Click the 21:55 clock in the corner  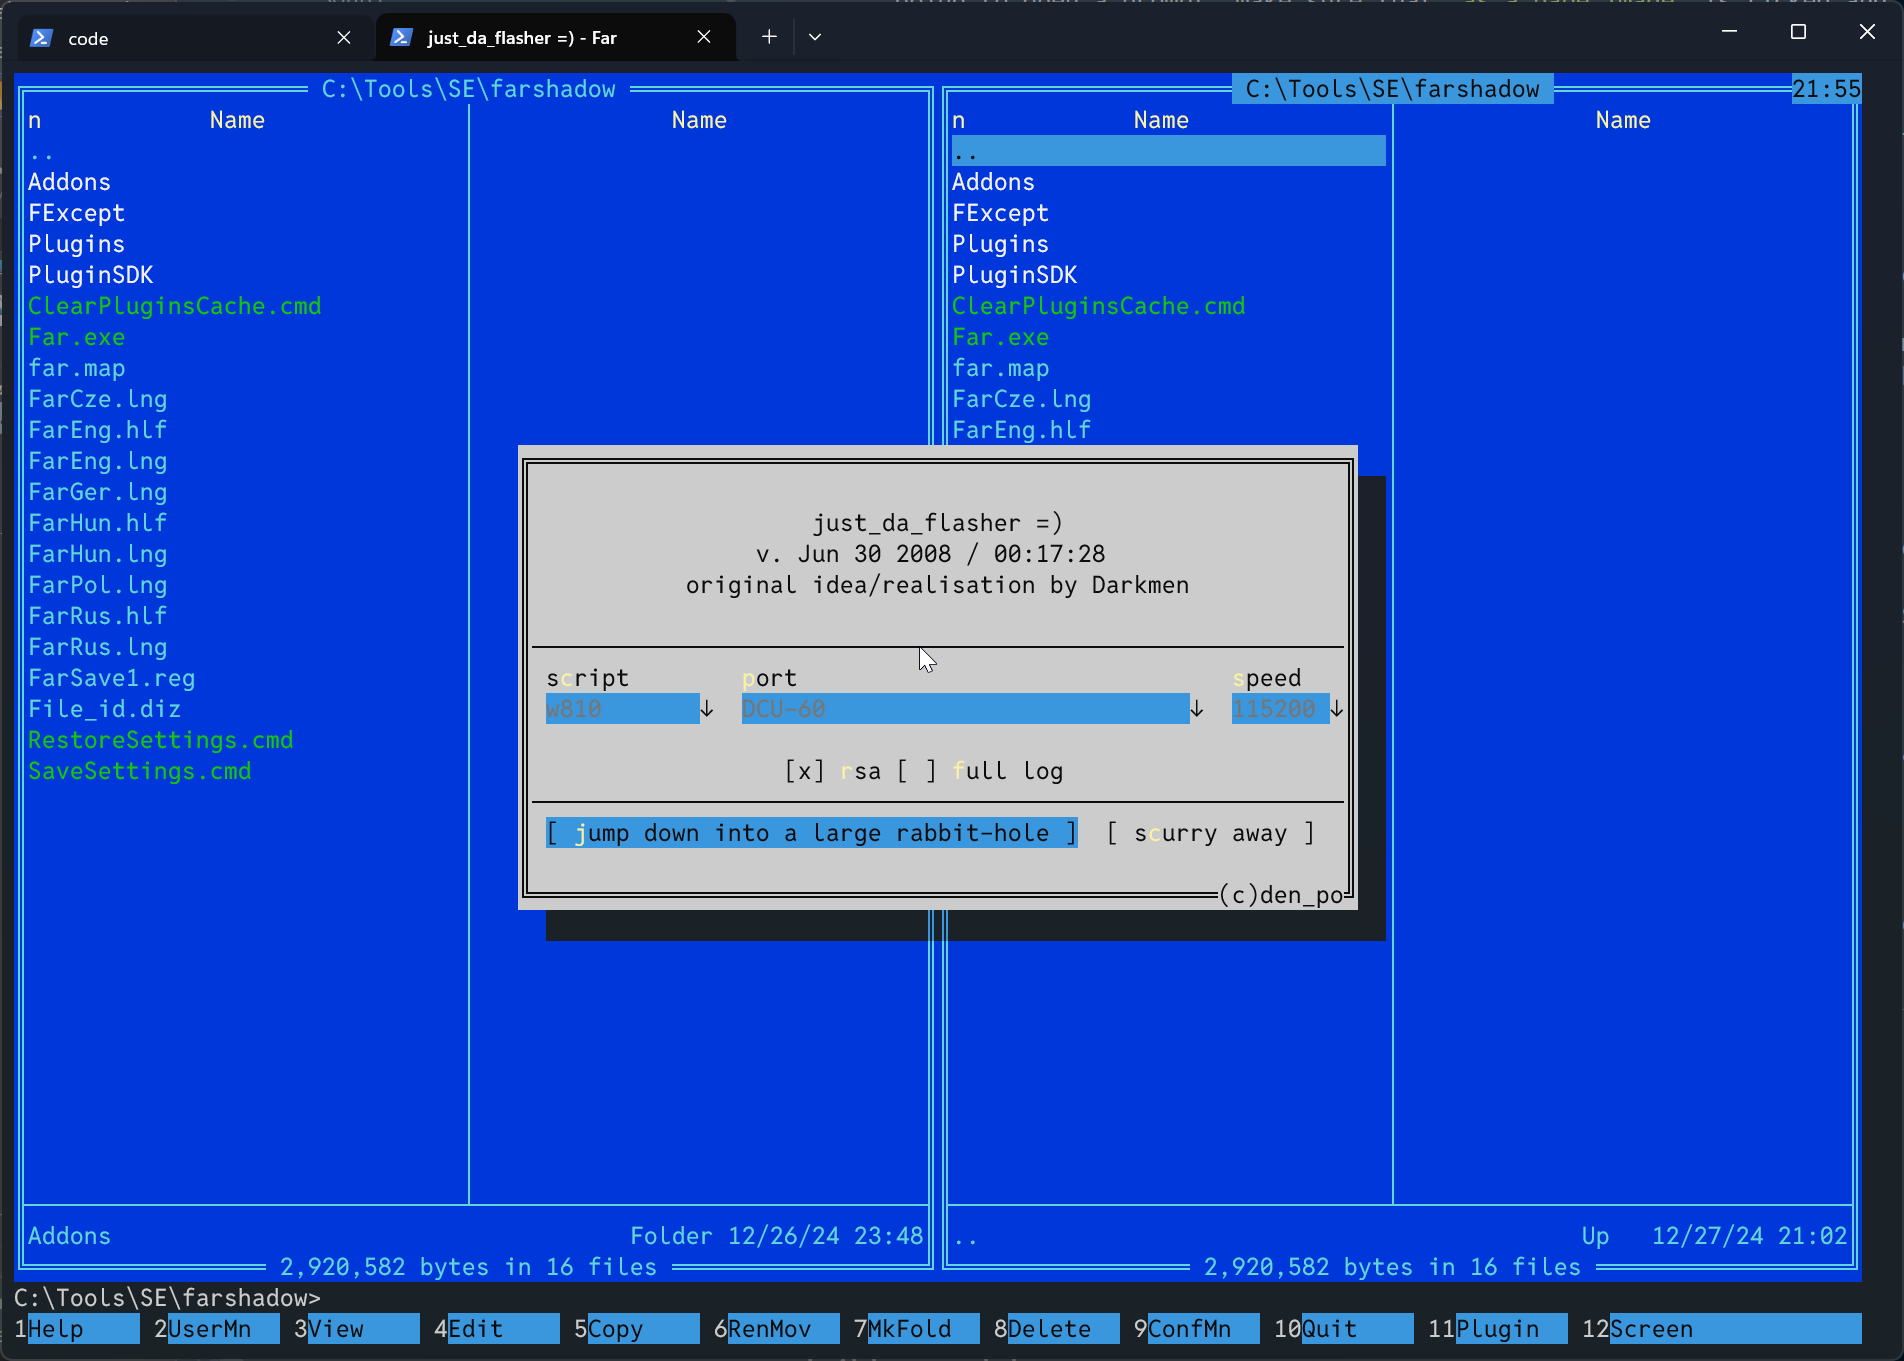(x=1827, y=89)
